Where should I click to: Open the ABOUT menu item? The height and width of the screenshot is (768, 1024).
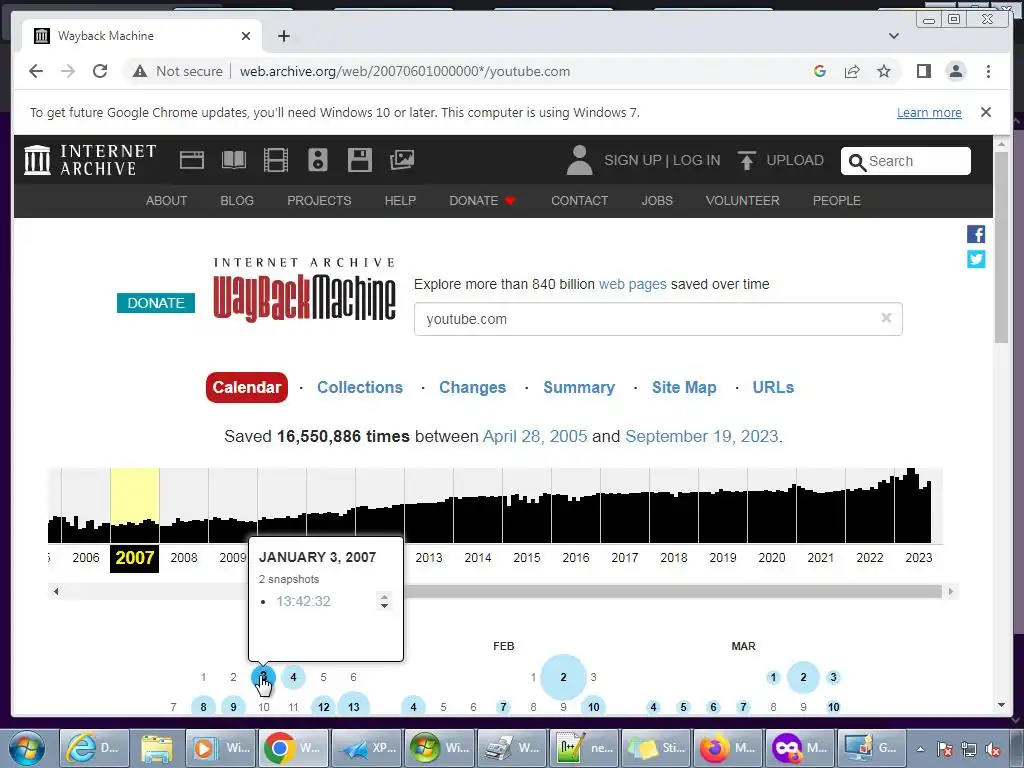click(167, 200)
